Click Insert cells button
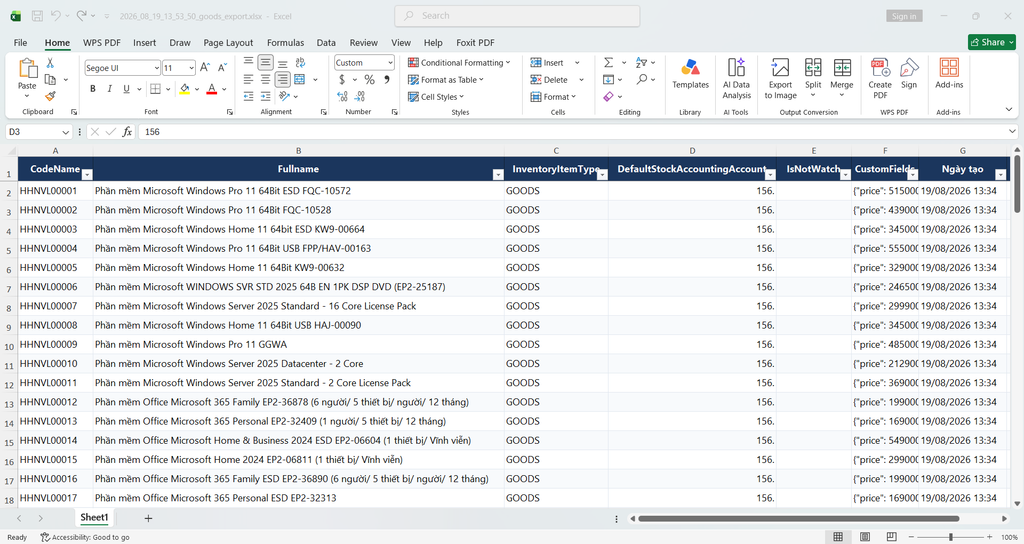The width and height of the screenshot is (1024, 544). 547,63
